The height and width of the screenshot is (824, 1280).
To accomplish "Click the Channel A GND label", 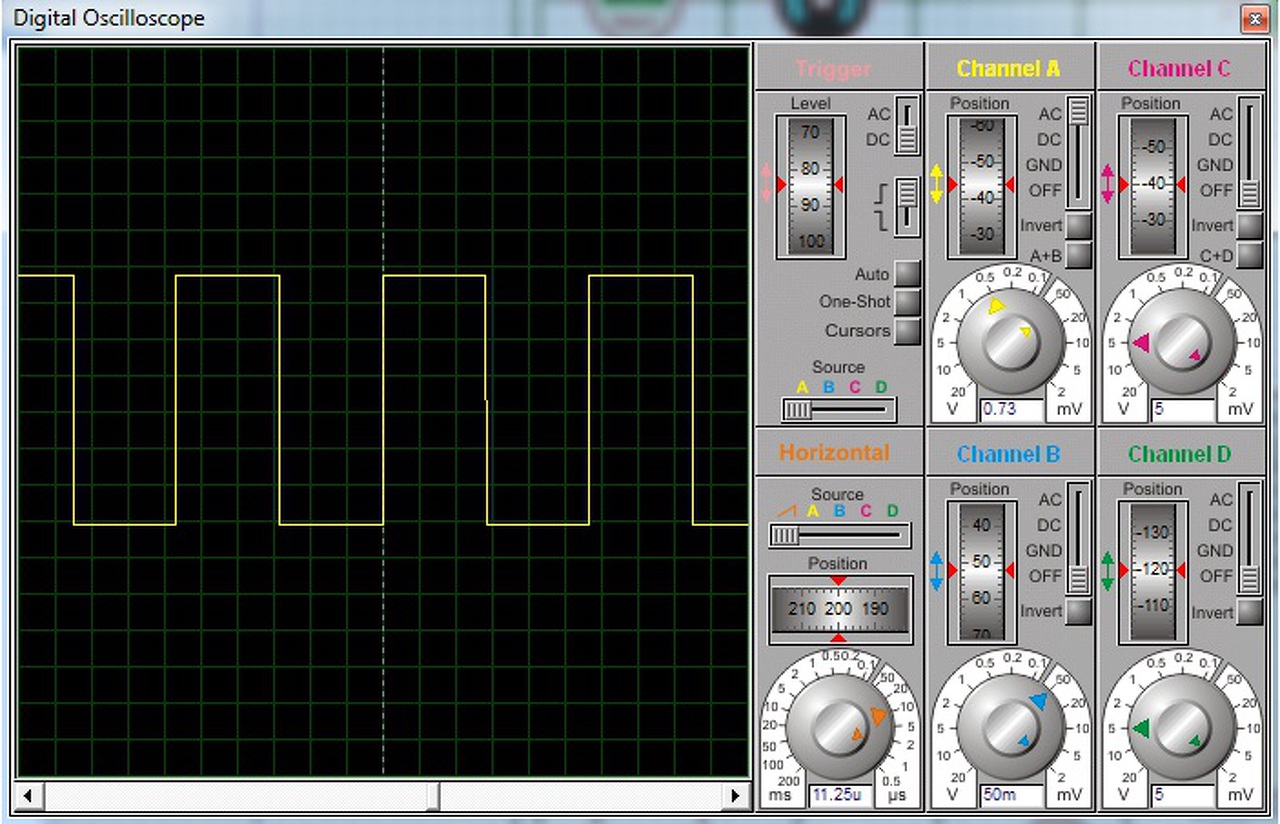I will pyautogui.click(x=1045, y=165).
